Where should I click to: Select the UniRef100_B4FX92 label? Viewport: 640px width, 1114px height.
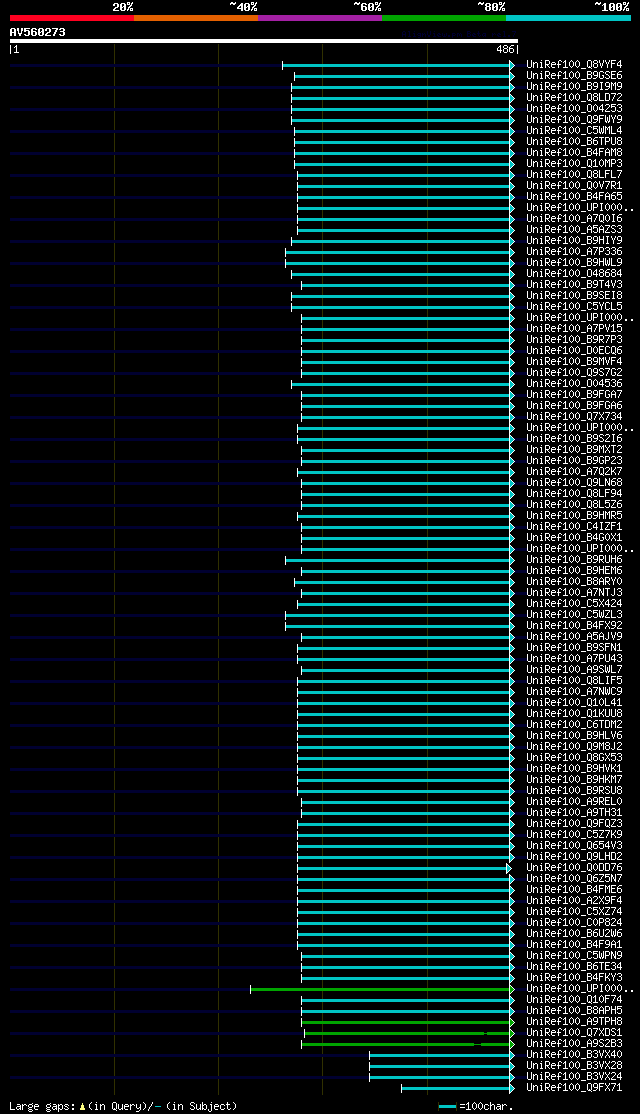pos(575,626)
